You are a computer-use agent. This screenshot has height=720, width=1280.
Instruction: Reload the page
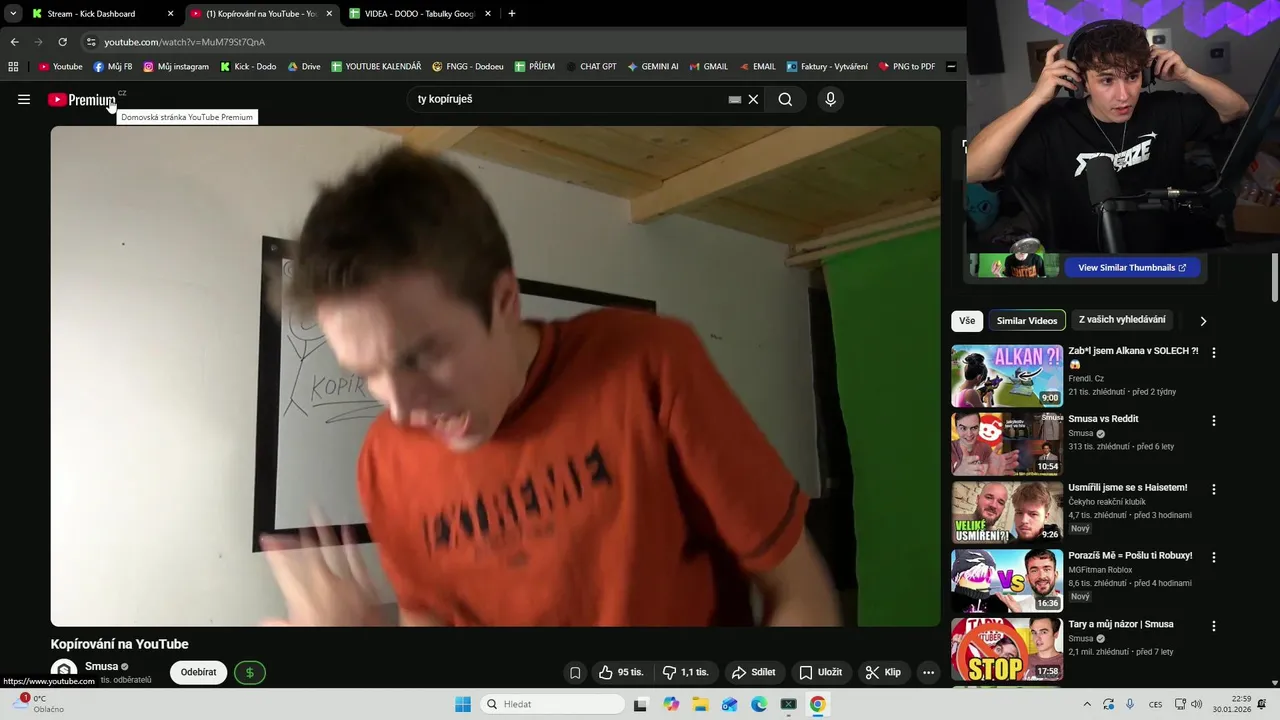point(62,42)
